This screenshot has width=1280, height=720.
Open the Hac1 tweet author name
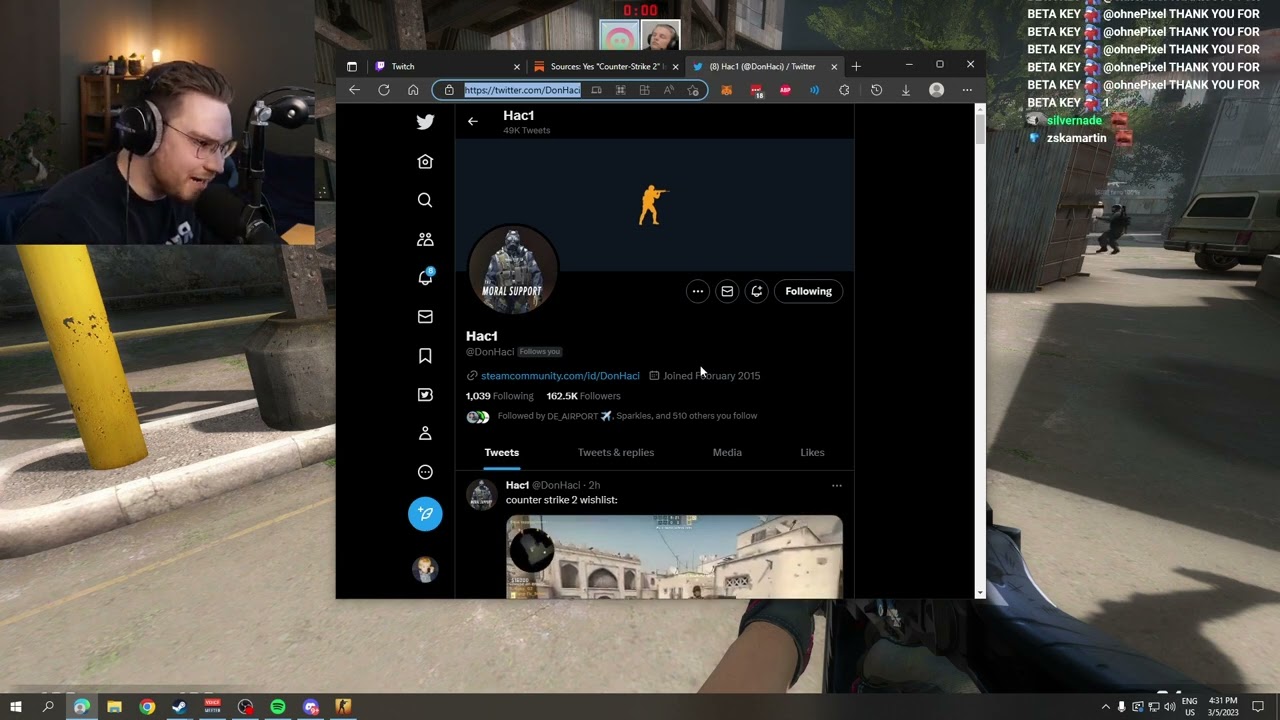[x=517, y=485]
